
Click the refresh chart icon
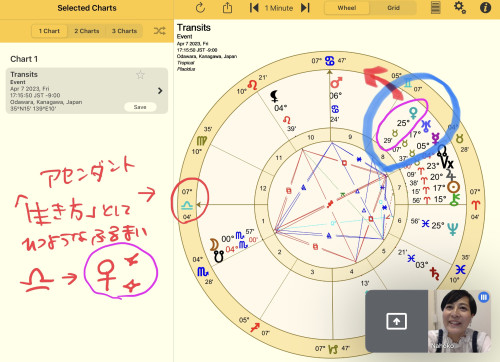(x=200, y=8)
